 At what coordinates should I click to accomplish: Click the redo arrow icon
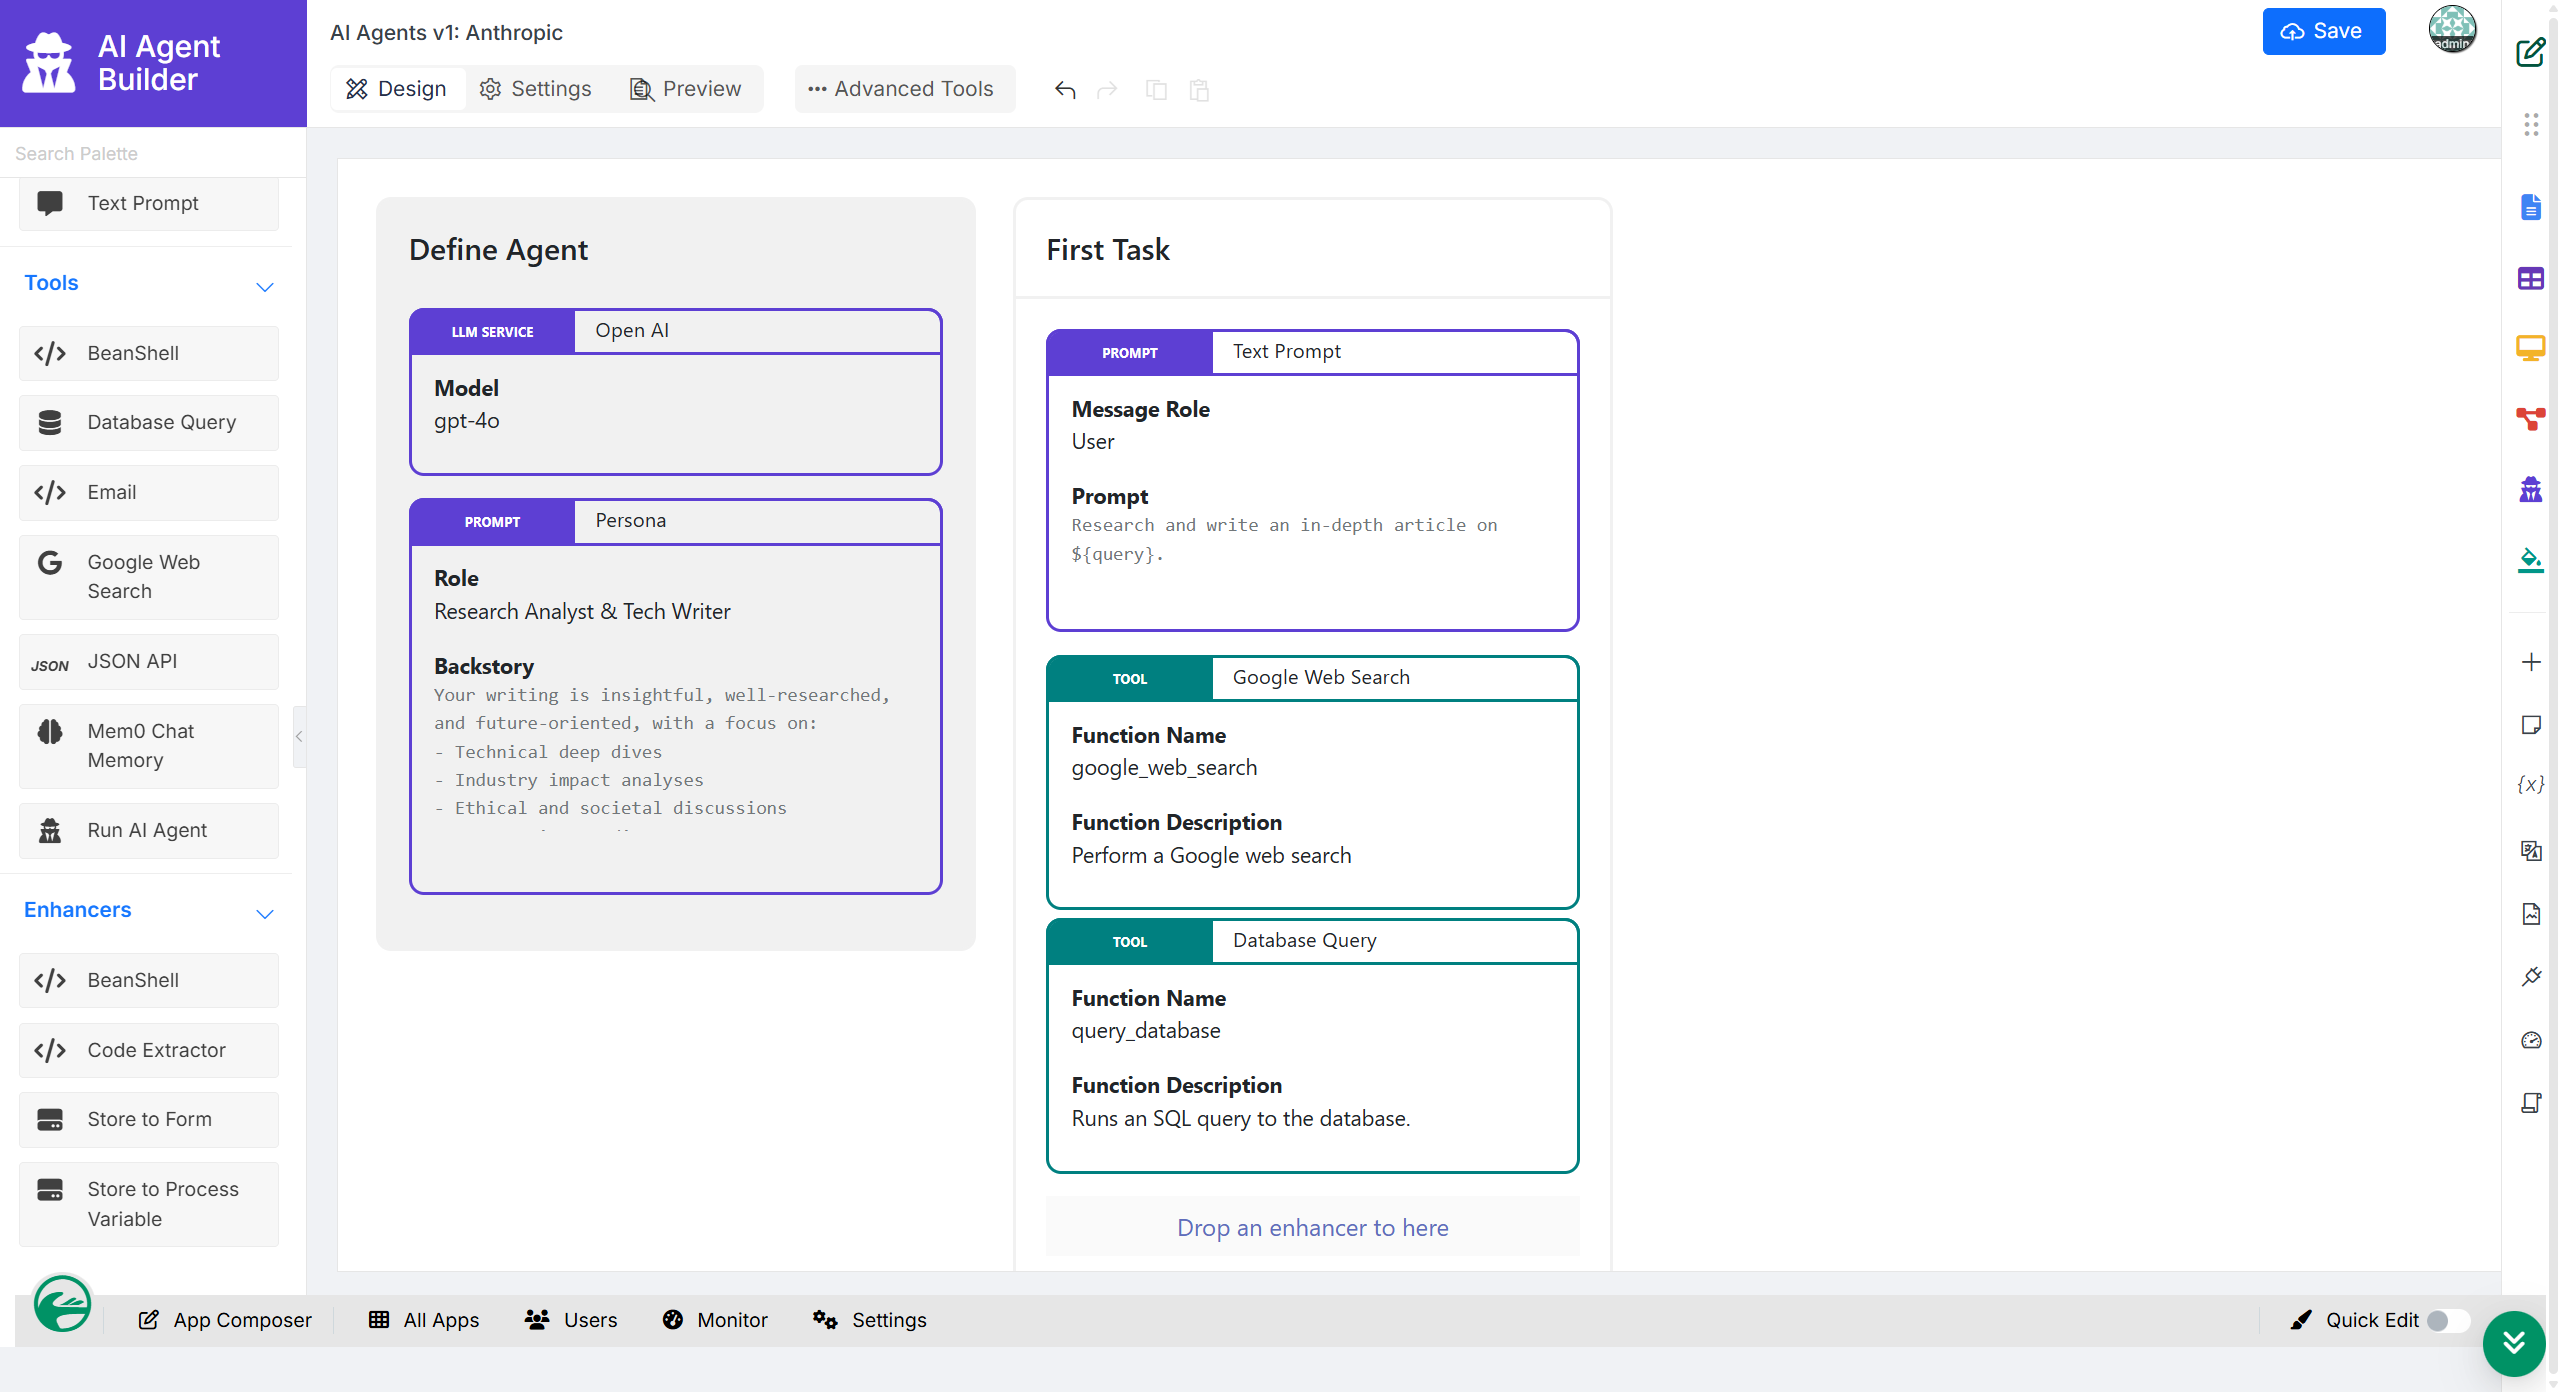click(x=1107, y=90)
